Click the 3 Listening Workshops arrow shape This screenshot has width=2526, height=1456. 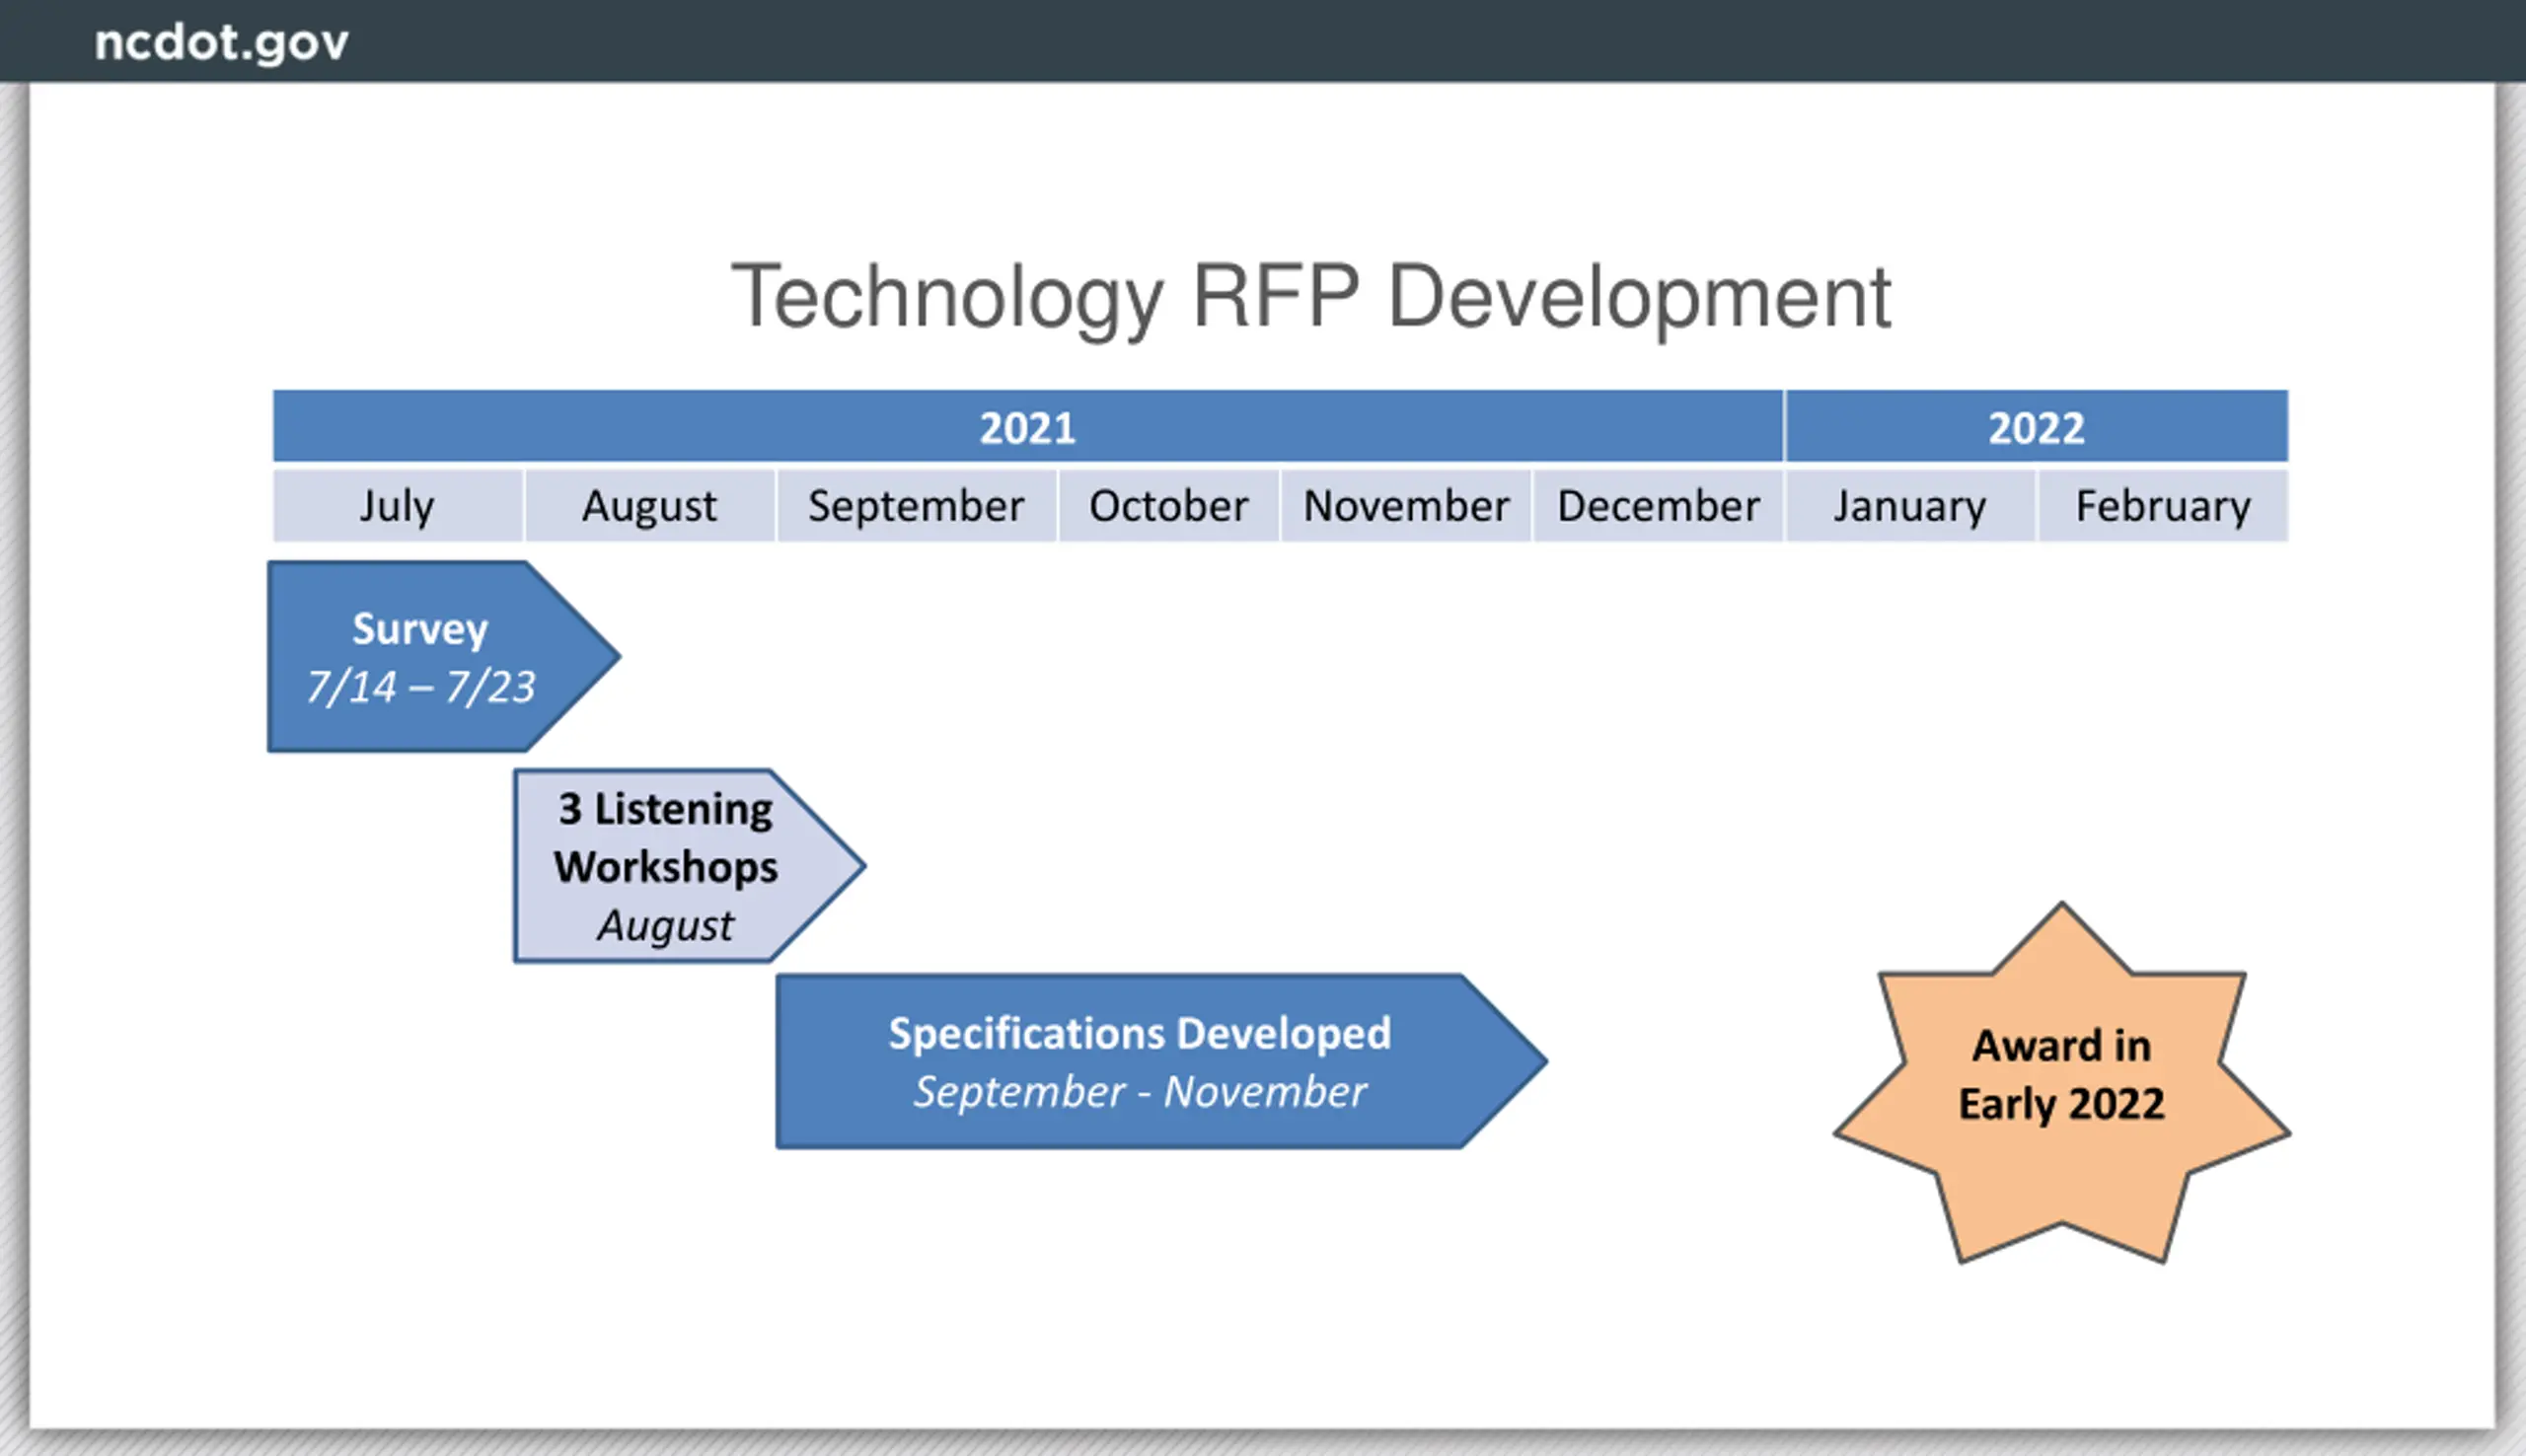point(689,866)
